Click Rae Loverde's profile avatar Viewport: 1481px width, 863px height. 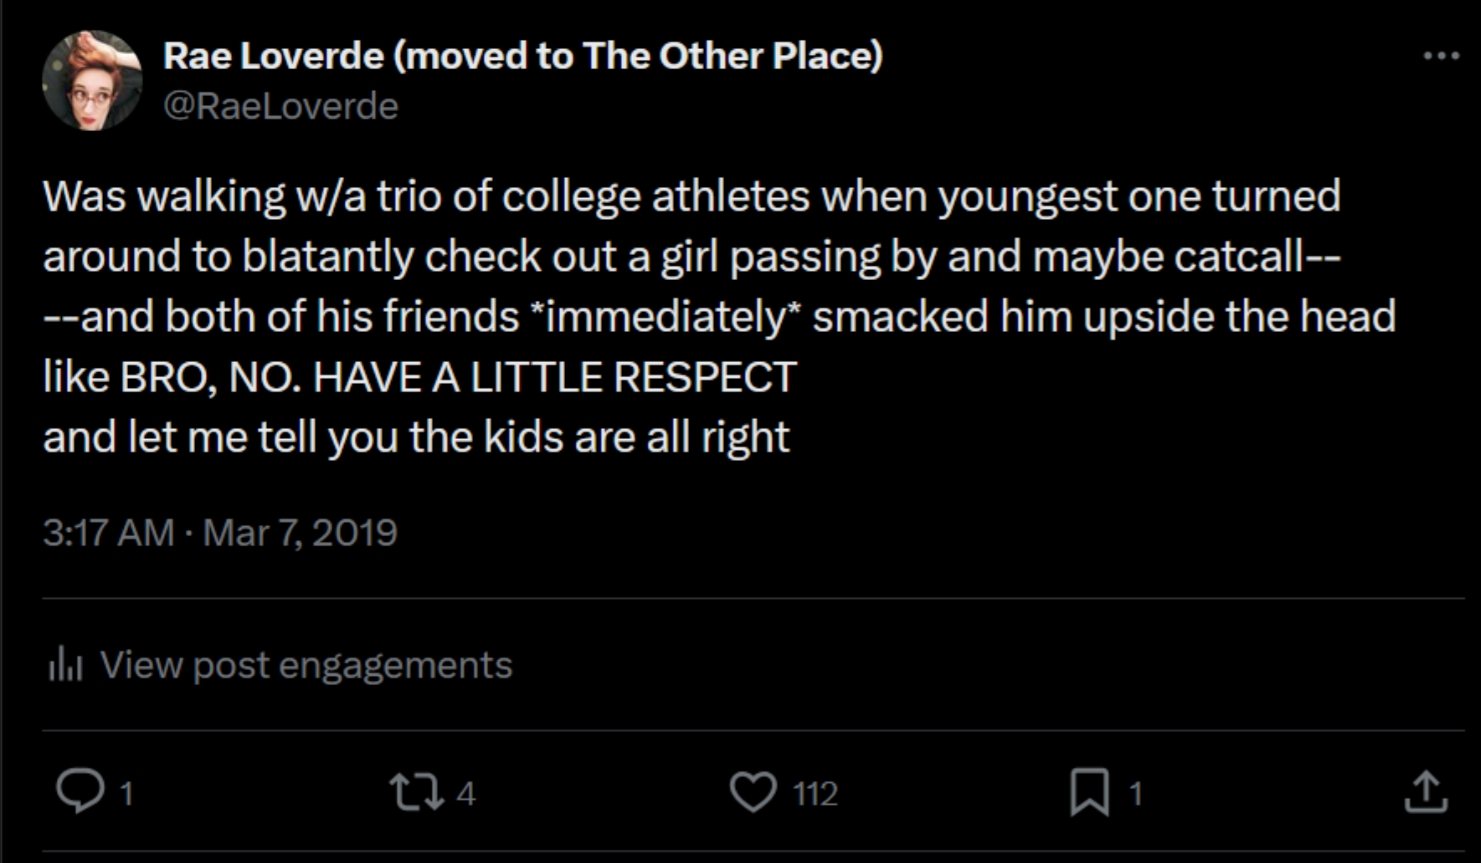click(x=92, y=80)
